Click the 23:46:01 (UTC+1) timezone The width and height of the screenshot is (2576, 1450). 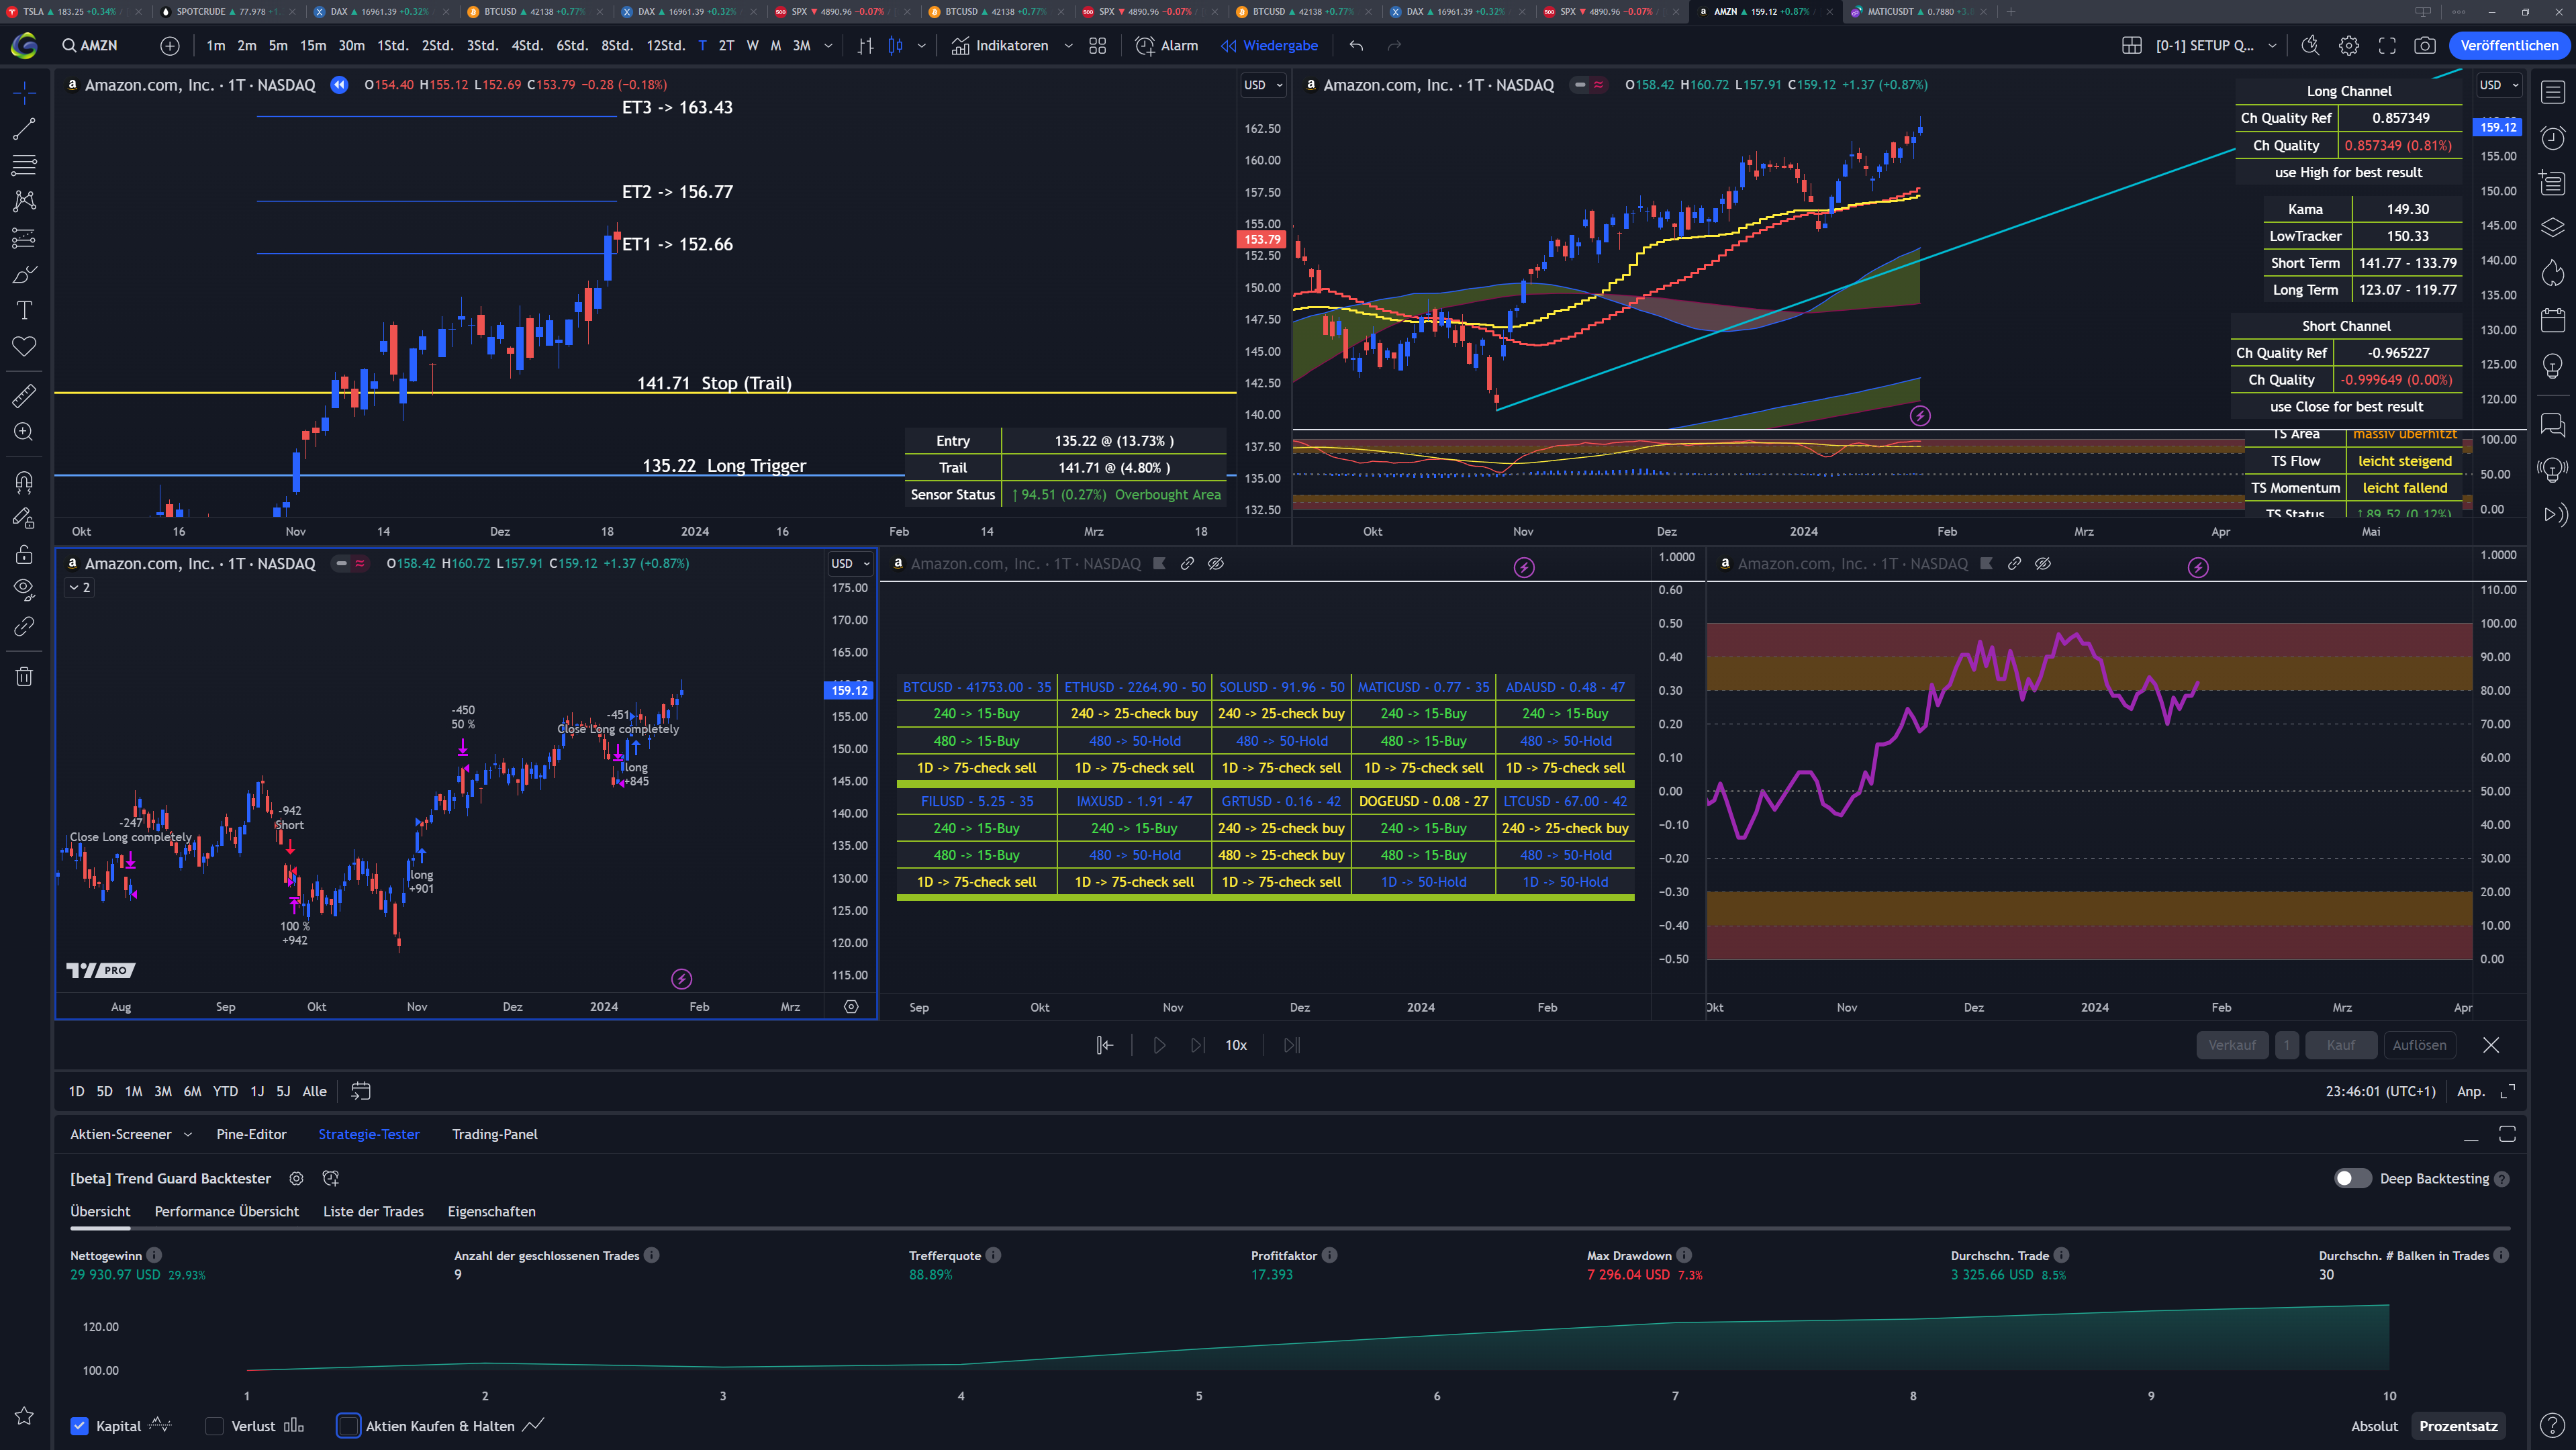coord(2380,1091)
